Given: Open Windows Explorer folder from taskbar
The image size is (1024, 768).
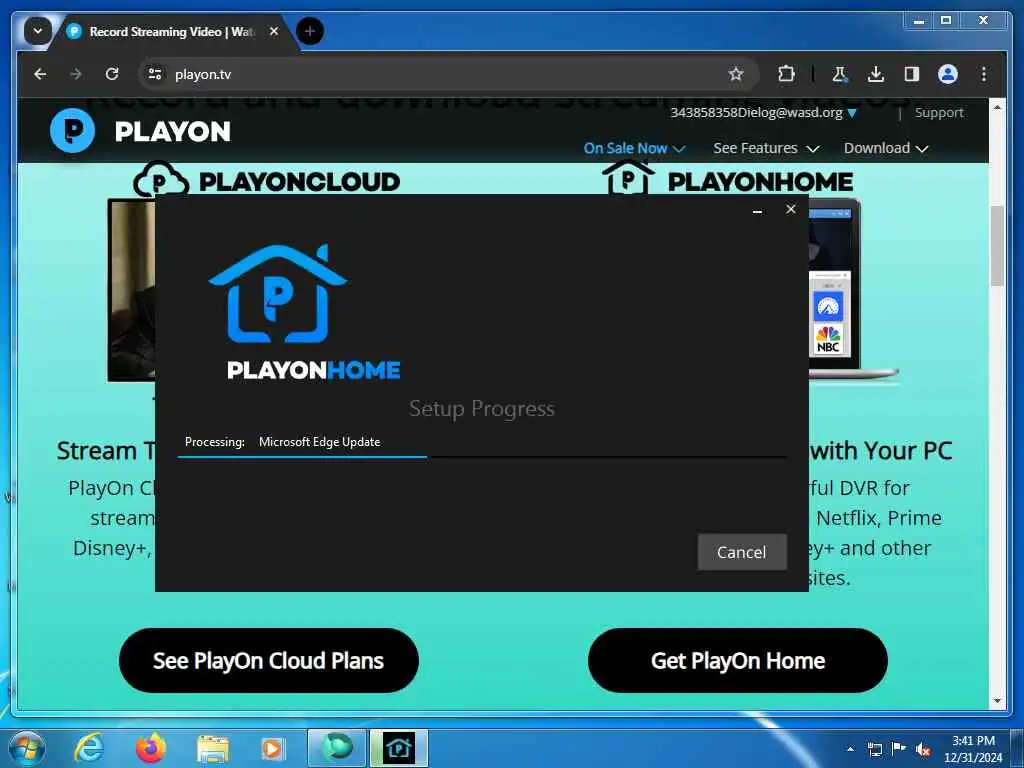Looking at the screenshot, I should click(x=213, y=749).
